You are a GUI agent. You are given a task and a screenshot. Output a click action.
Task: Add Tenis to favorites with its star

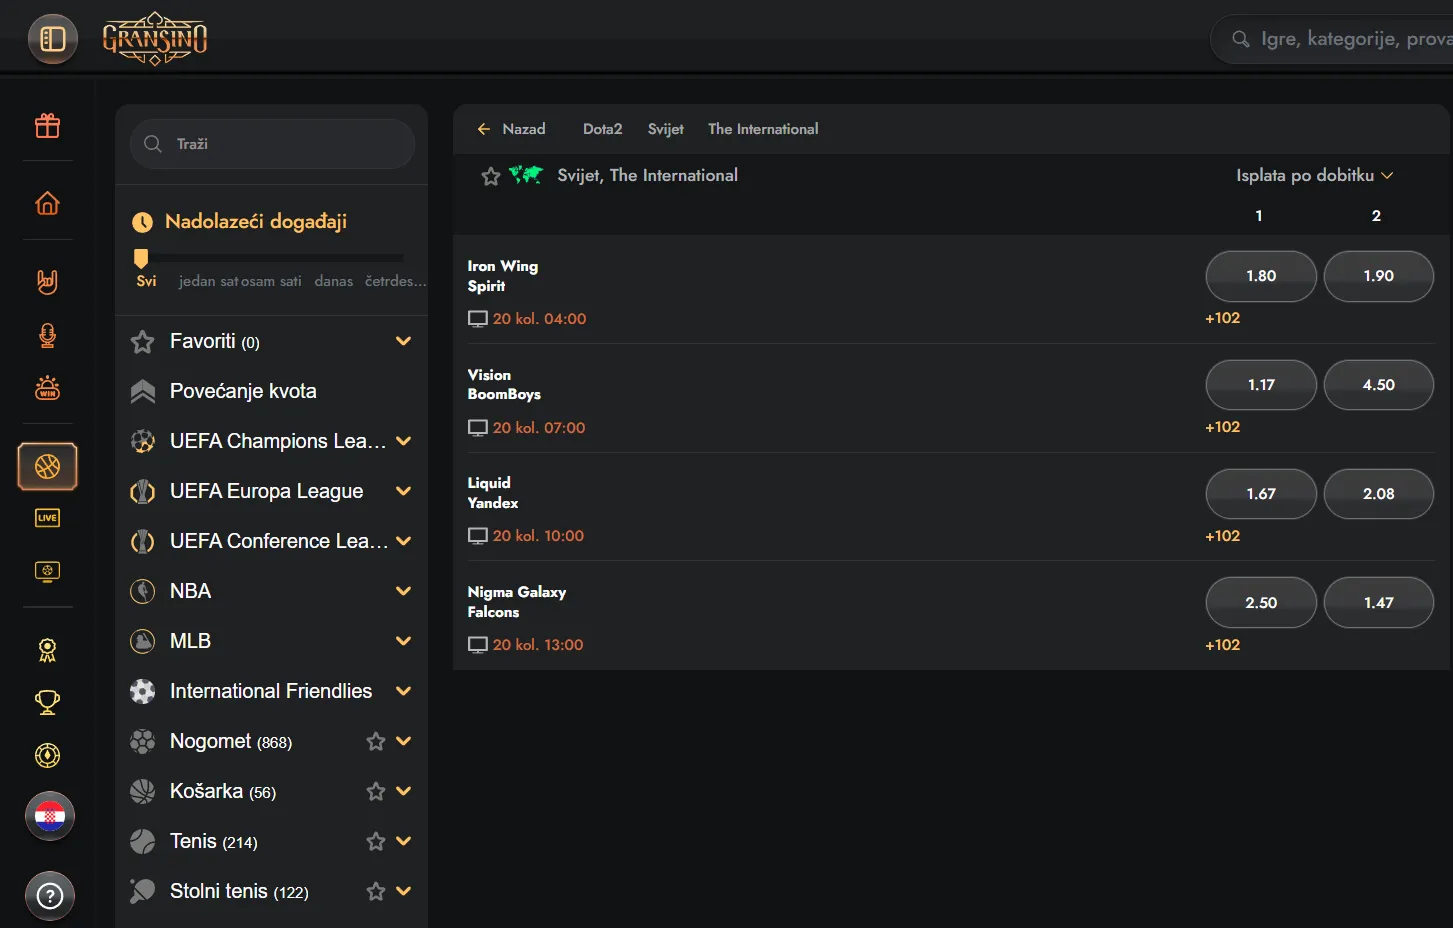[x=376, y=841]
